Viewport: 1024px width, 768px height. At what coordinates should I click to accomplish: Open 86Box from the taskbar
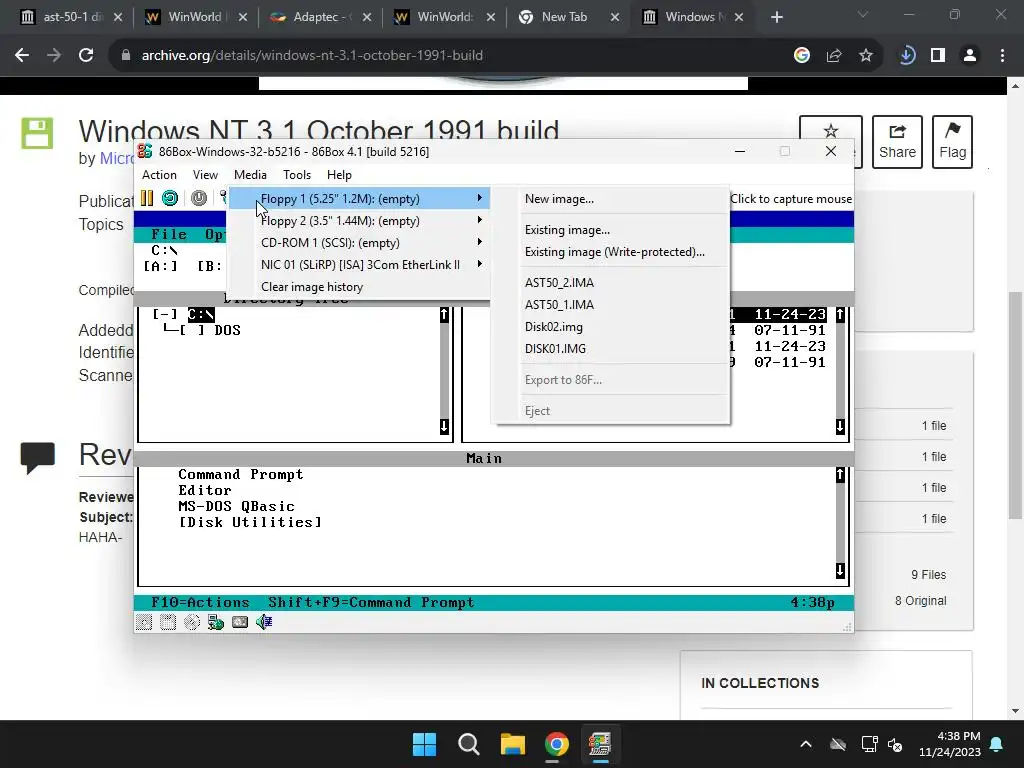(x=600, y=744)
